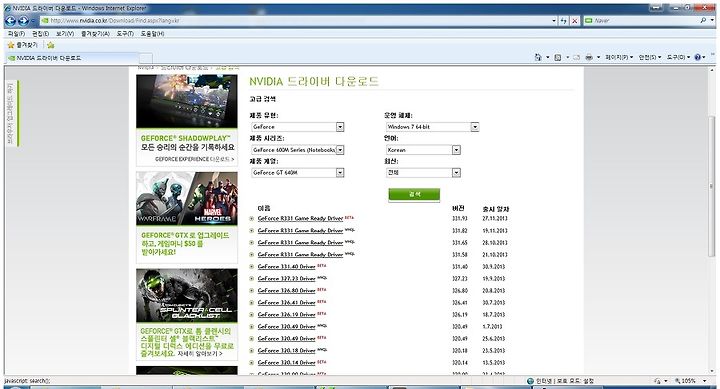This screenshot has height=389, width=720.
Task: Open the Korean language dropdown
Action: point(423,150)
